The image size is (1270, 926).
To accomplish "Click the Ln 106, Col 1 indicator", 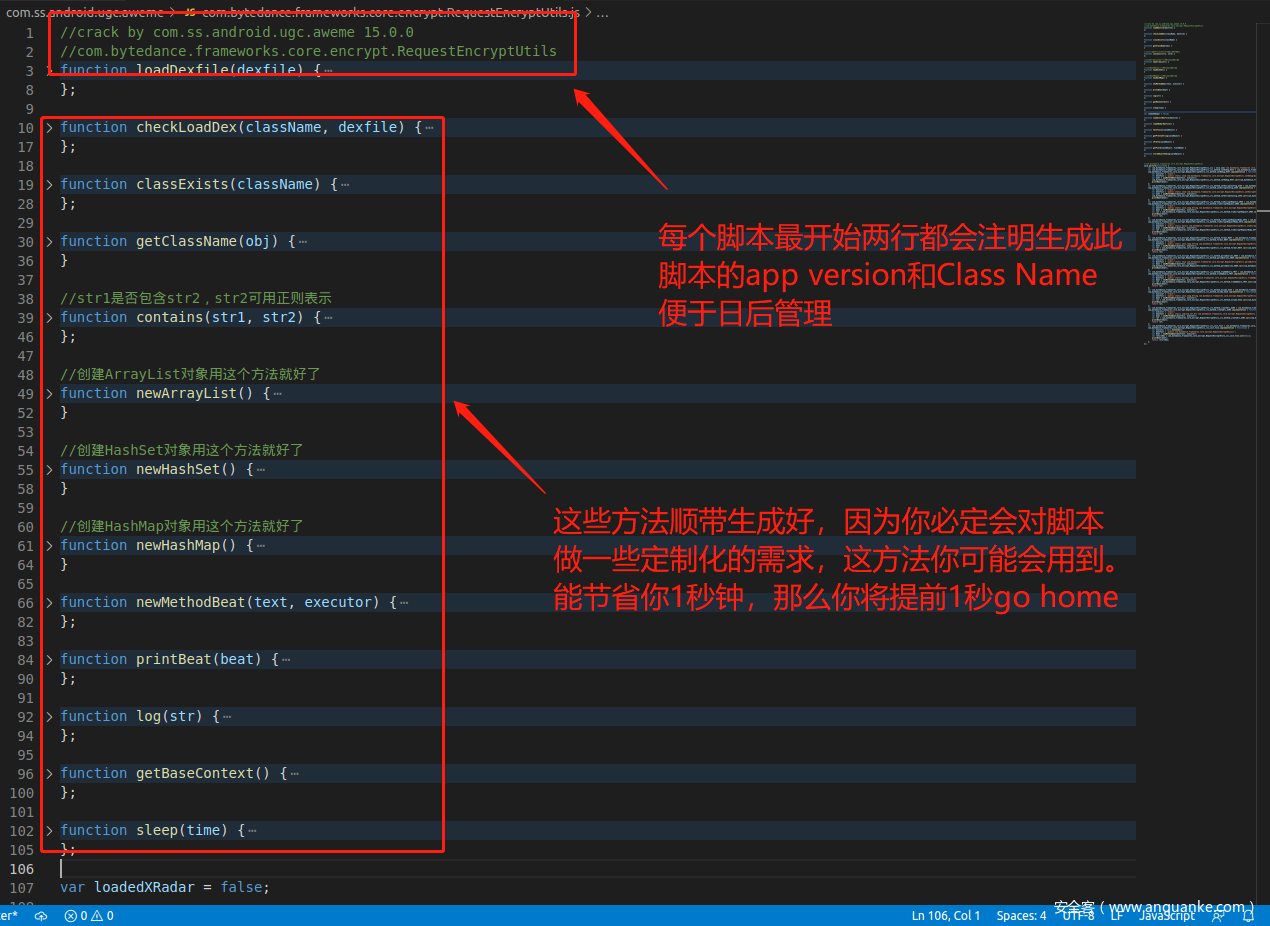I will (945, 916).
